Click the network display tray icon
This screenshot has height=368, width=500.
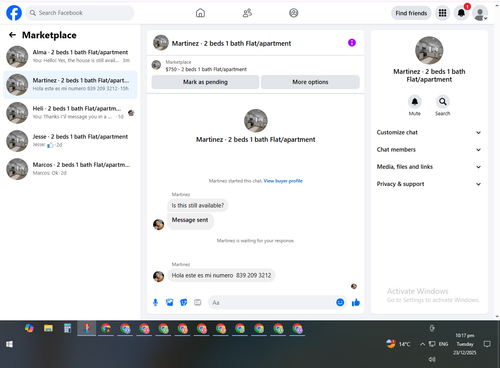[432, 344]
